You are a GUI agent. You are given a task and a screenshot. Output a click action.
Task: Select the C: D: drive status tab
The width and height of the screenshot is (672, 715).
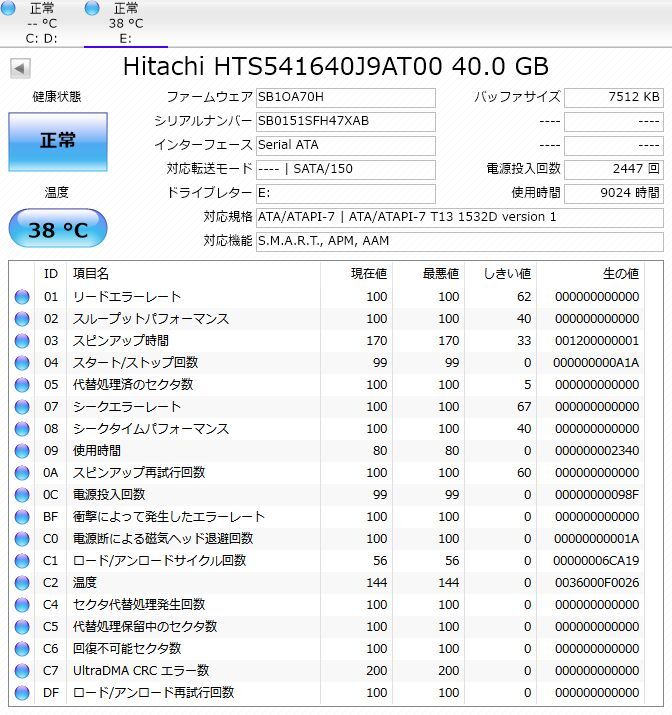[x=41, y=23]
